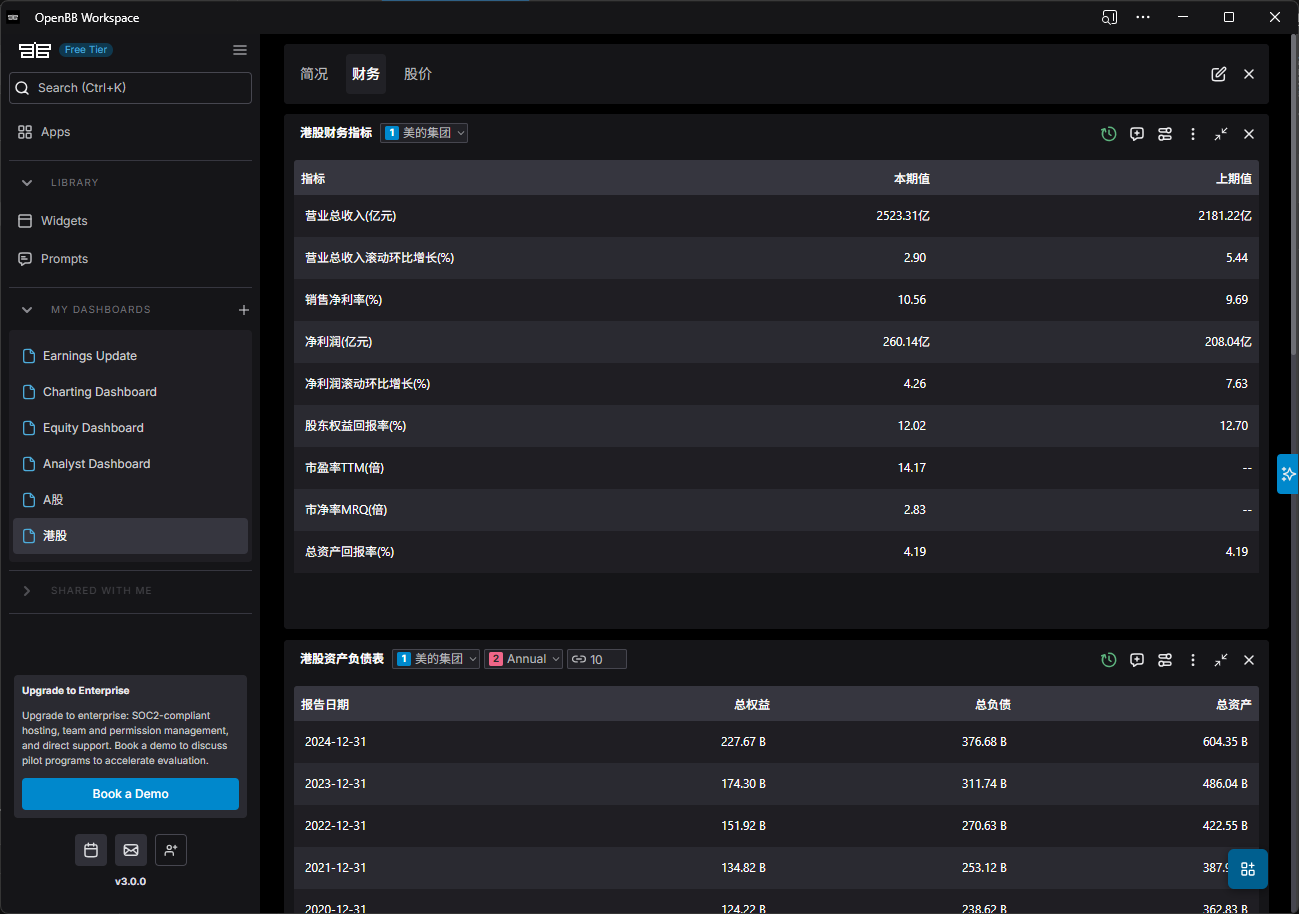
Task: Click the 总资产 column header
Action: click(x=1234, y=704)
